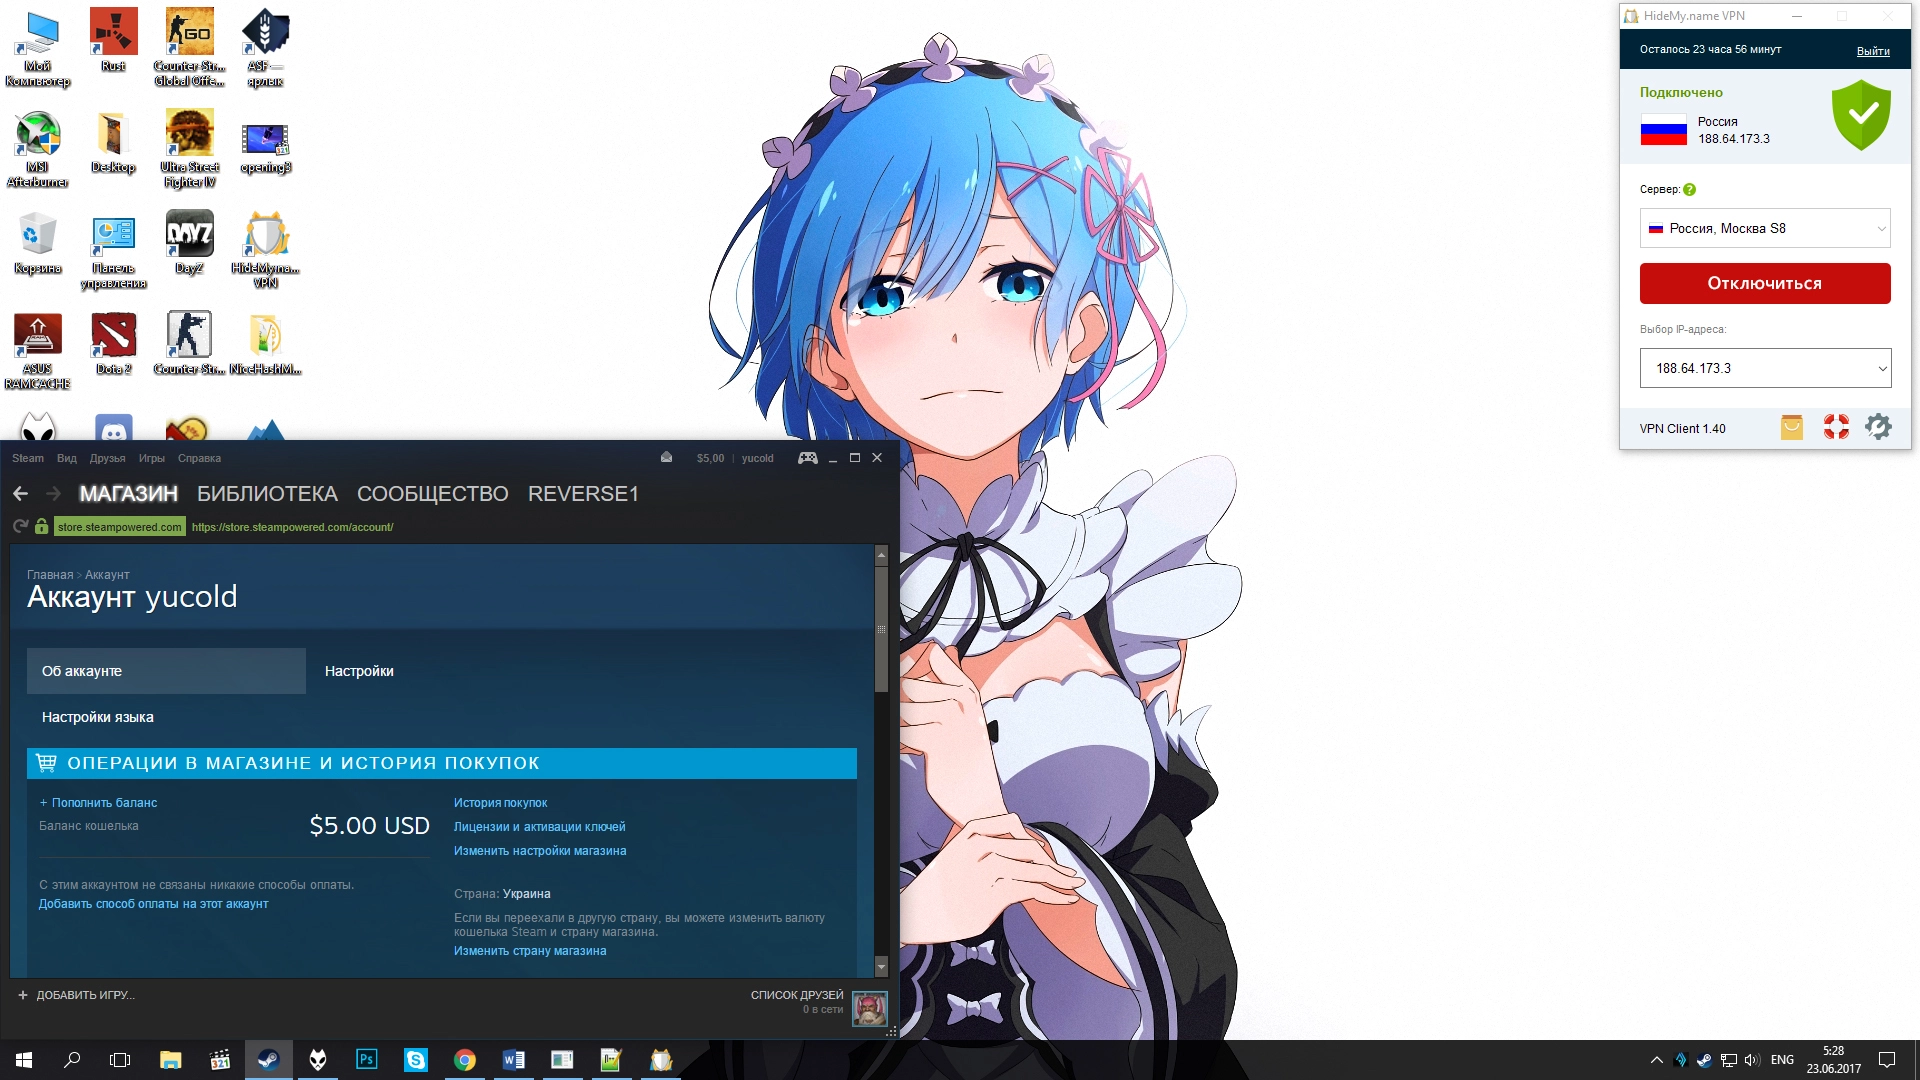Open Discord desktop shortcut

(113, 428)
